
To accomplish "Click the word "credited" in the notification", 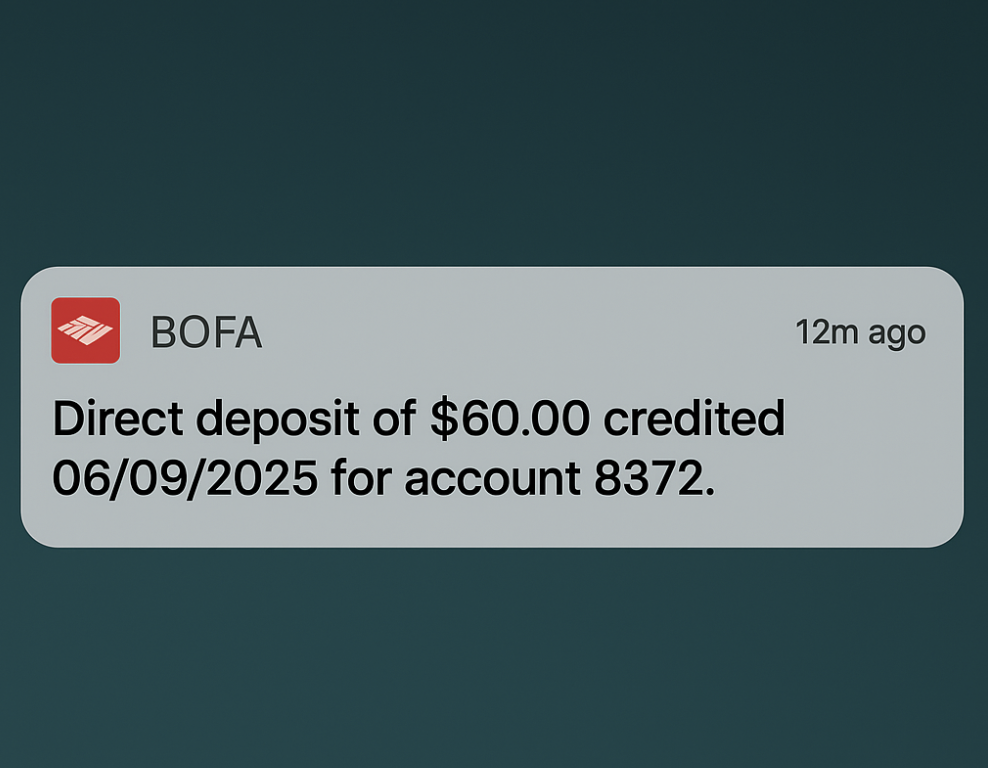I will point(694,420).
